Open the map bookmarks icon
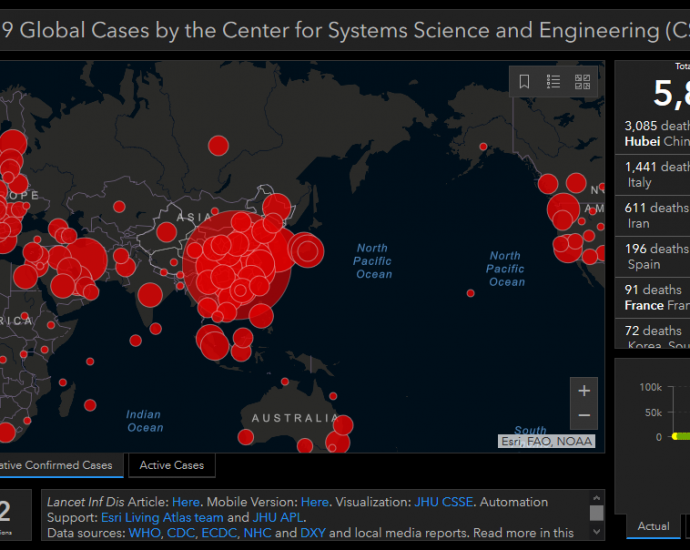The height and width of the screenshot is (550, 690). (x=524, y=82)
